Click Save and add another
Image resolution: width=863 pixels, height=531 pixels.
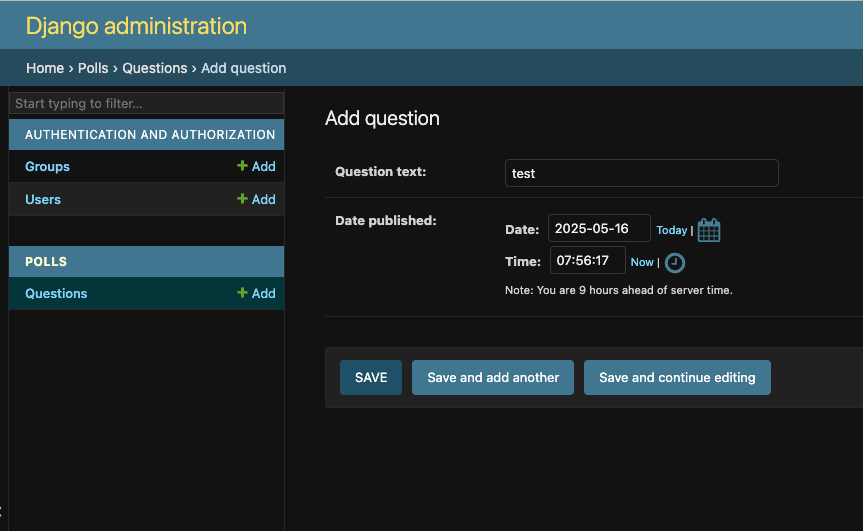[x=493, y=377]
